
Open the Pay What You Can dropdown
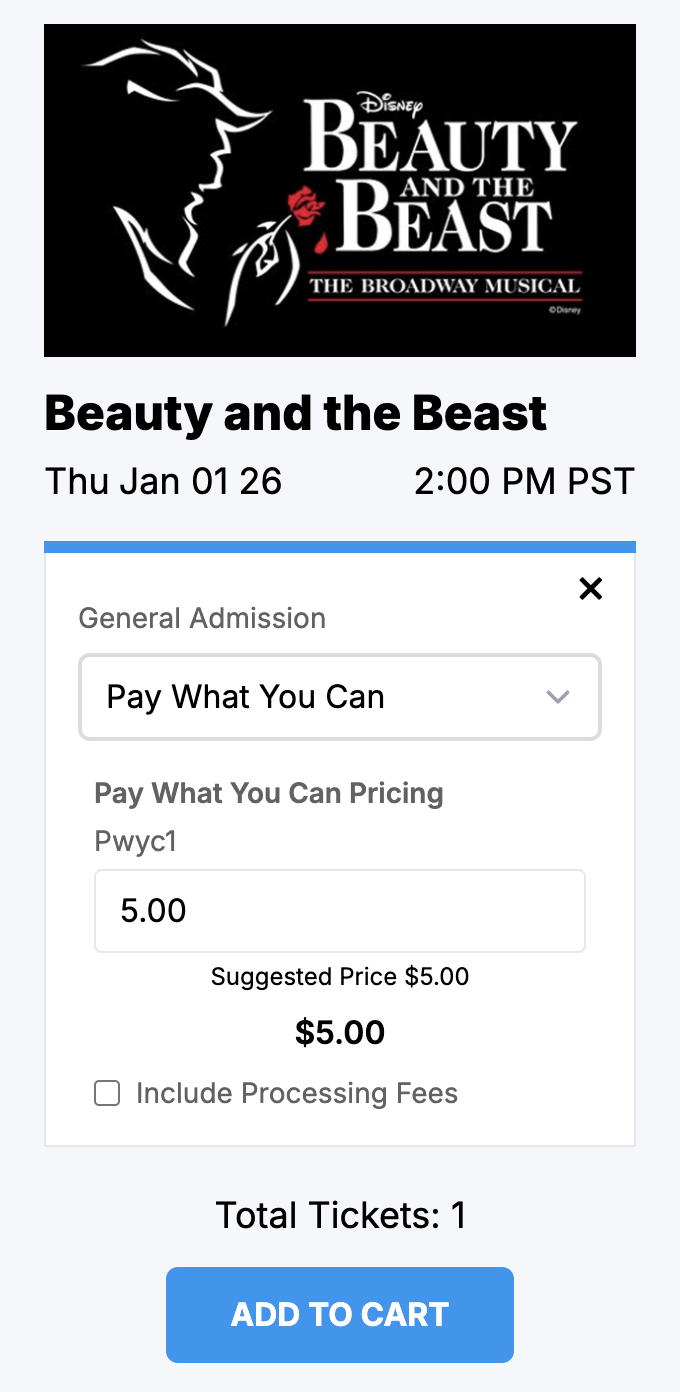tap(340, 697)
